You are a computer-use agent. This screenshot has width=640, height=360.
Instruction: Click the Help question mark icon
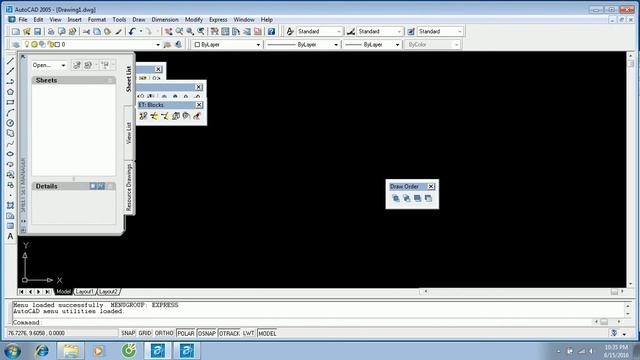(x=271, y=31)
